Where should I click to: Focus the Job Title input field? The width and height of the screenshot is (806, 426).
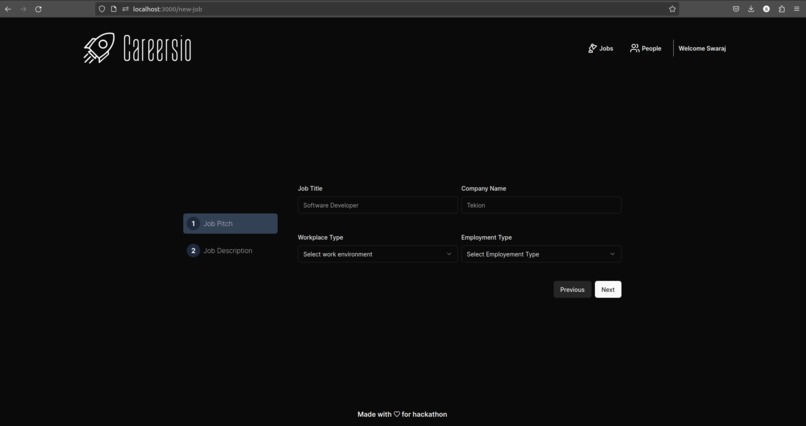tap(377, 205)
